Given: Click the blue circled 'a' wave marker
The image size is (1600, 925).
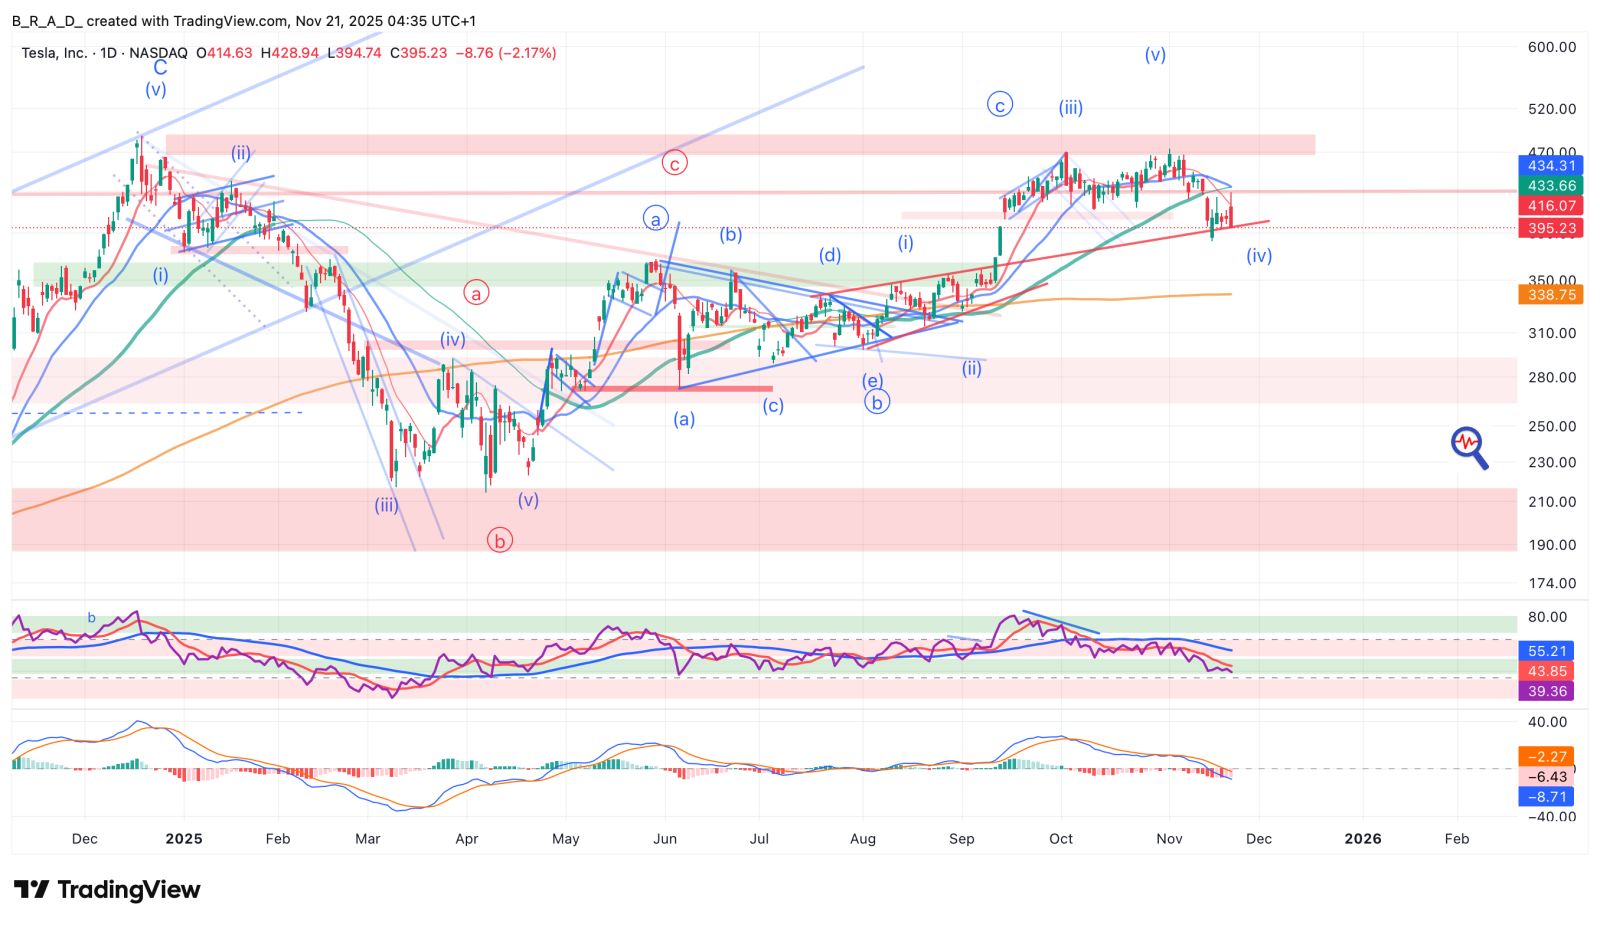Looking at the screenshot, I should click(655, 219).
